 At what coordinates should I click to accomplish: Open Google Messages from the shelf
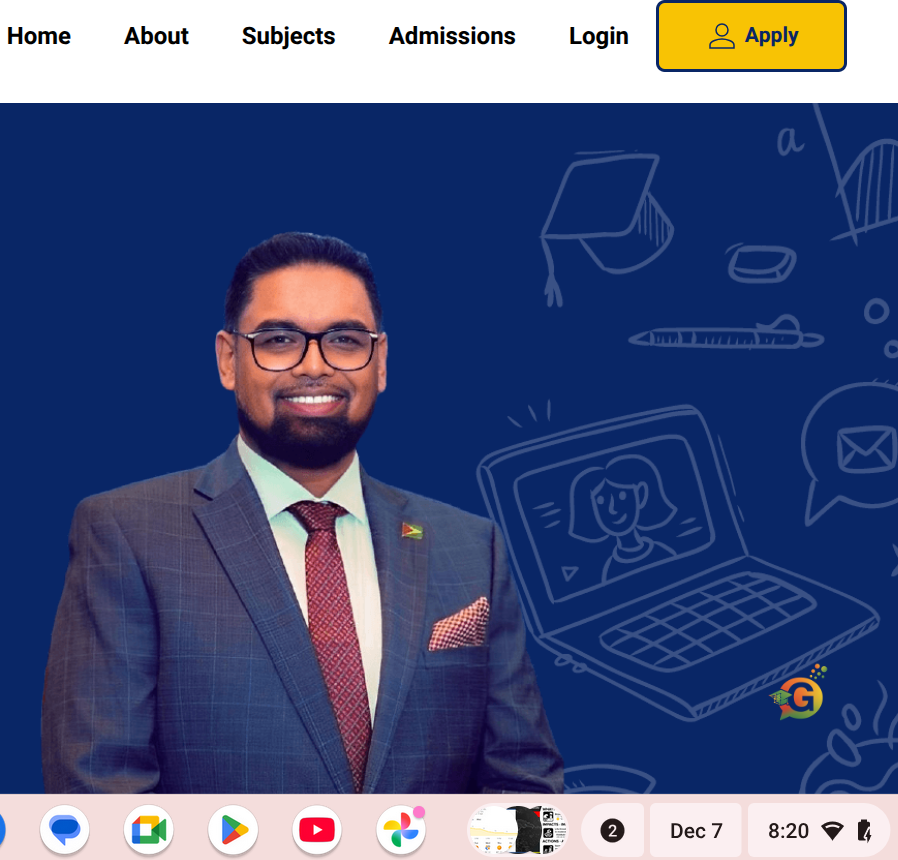click(x=65, y=830)
